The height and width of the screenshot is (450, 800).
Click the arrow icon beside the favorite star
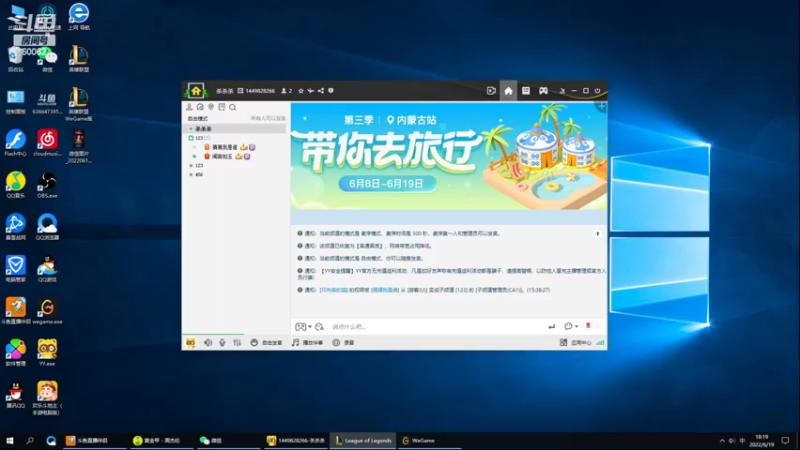tap(311, 91)
